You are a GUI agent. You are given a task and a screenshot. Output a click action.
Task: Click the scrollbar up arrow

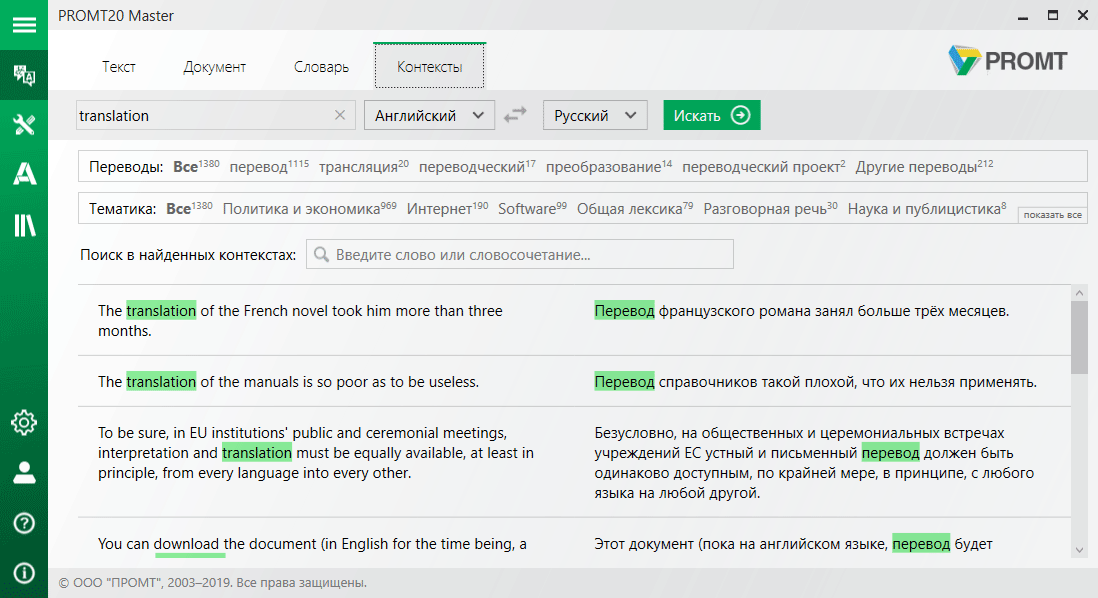click(1079, 293)
